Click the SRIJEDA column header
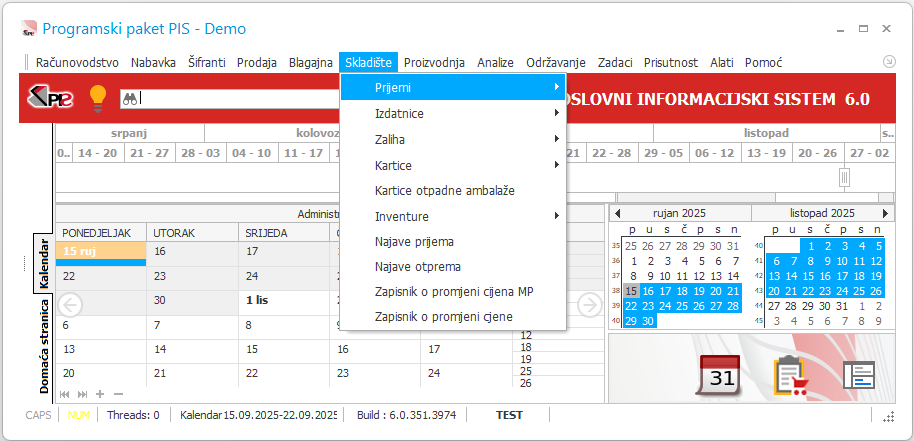The height and width of the screenshot is (441, 914). (x=284, y=233)
